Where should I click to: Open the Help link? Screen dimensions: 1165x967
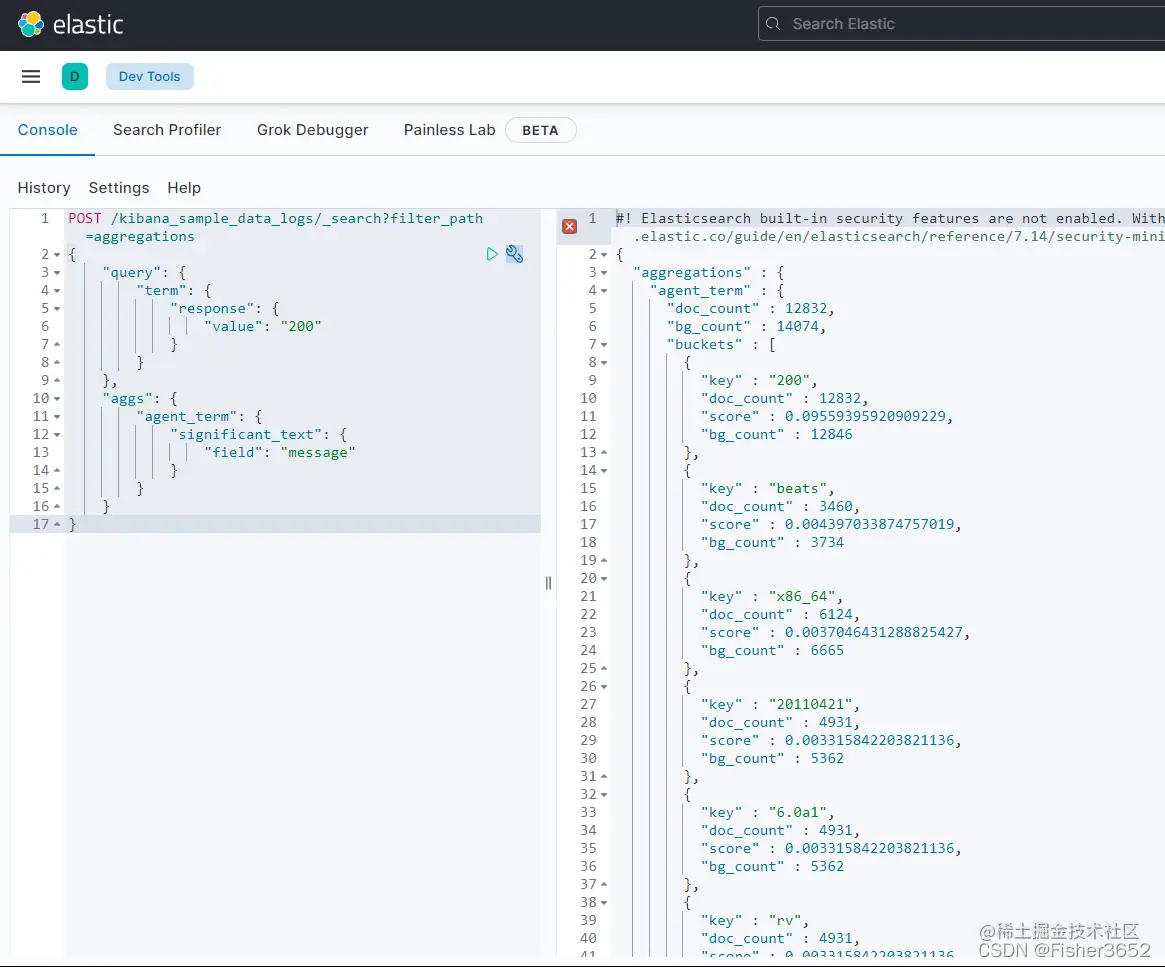click(184, 188)
